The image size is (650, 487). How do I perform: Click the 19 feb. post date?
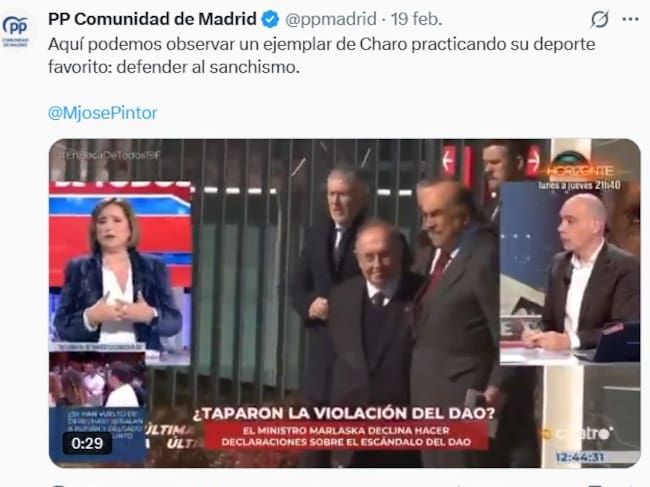(416, 19)
